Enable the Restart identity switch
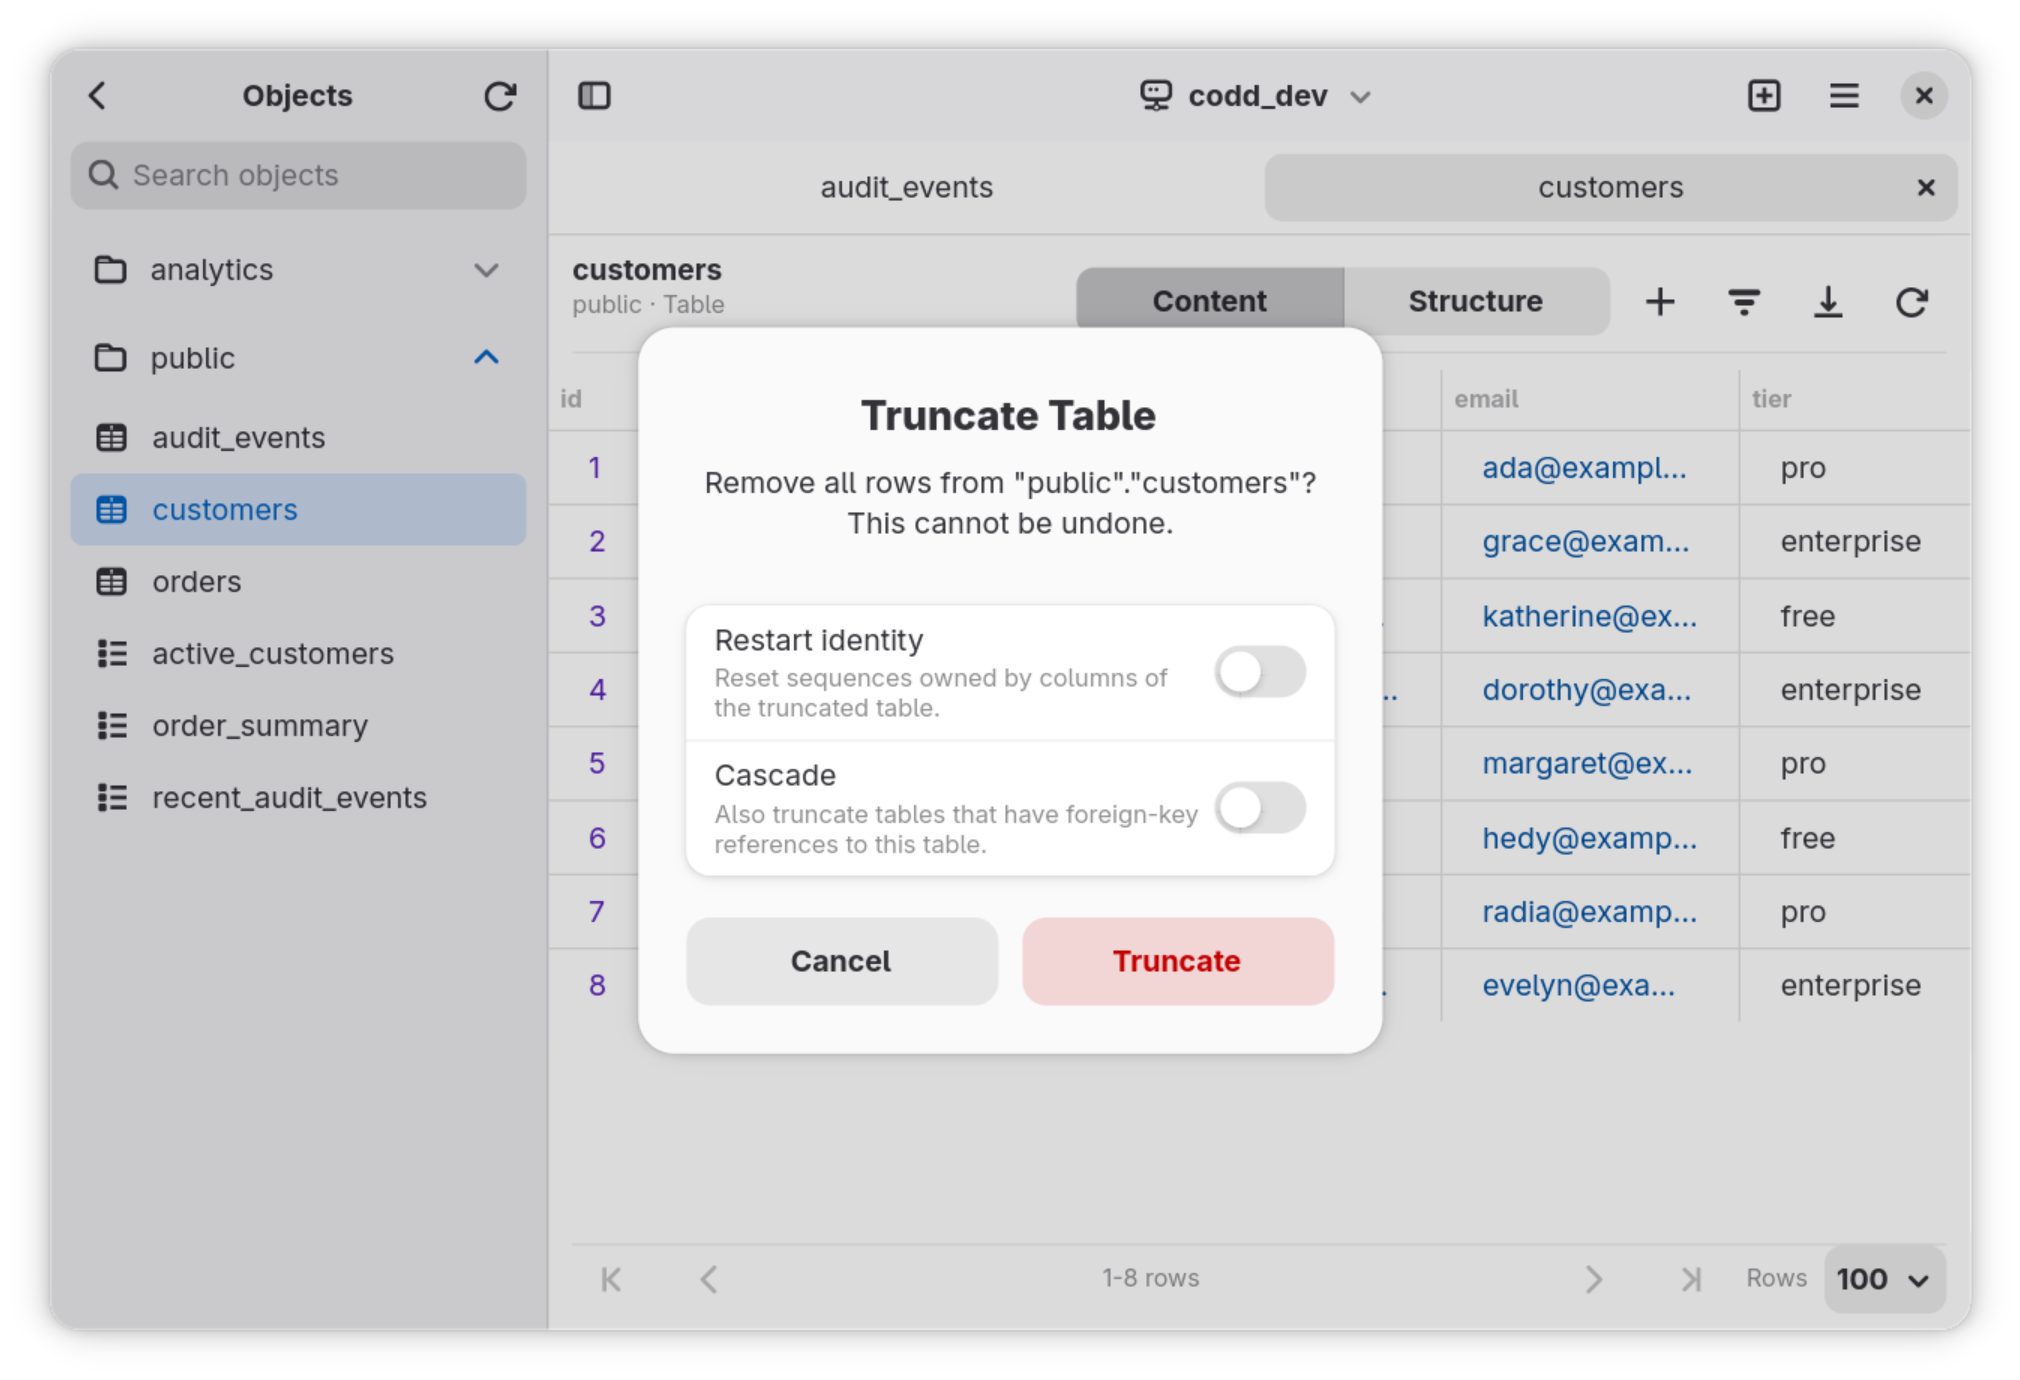2020x1380 pixels. [x=1260, y=672]
